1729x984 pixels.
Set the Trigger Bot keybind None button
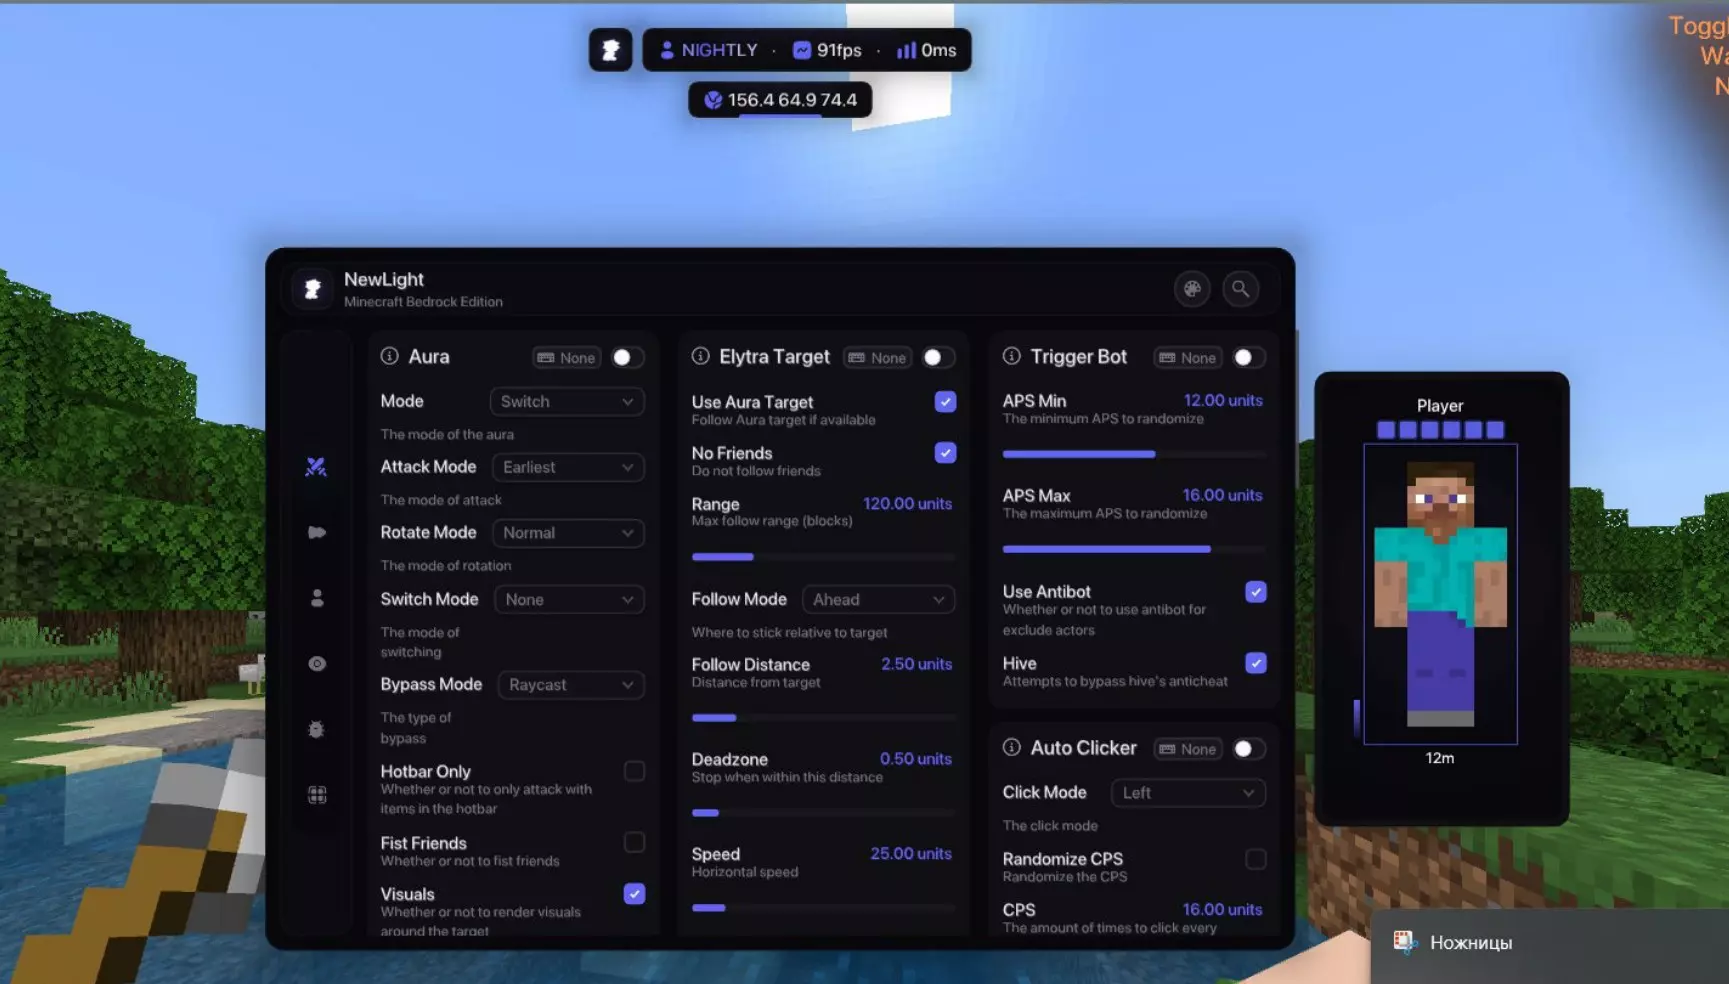[1188, 357]
